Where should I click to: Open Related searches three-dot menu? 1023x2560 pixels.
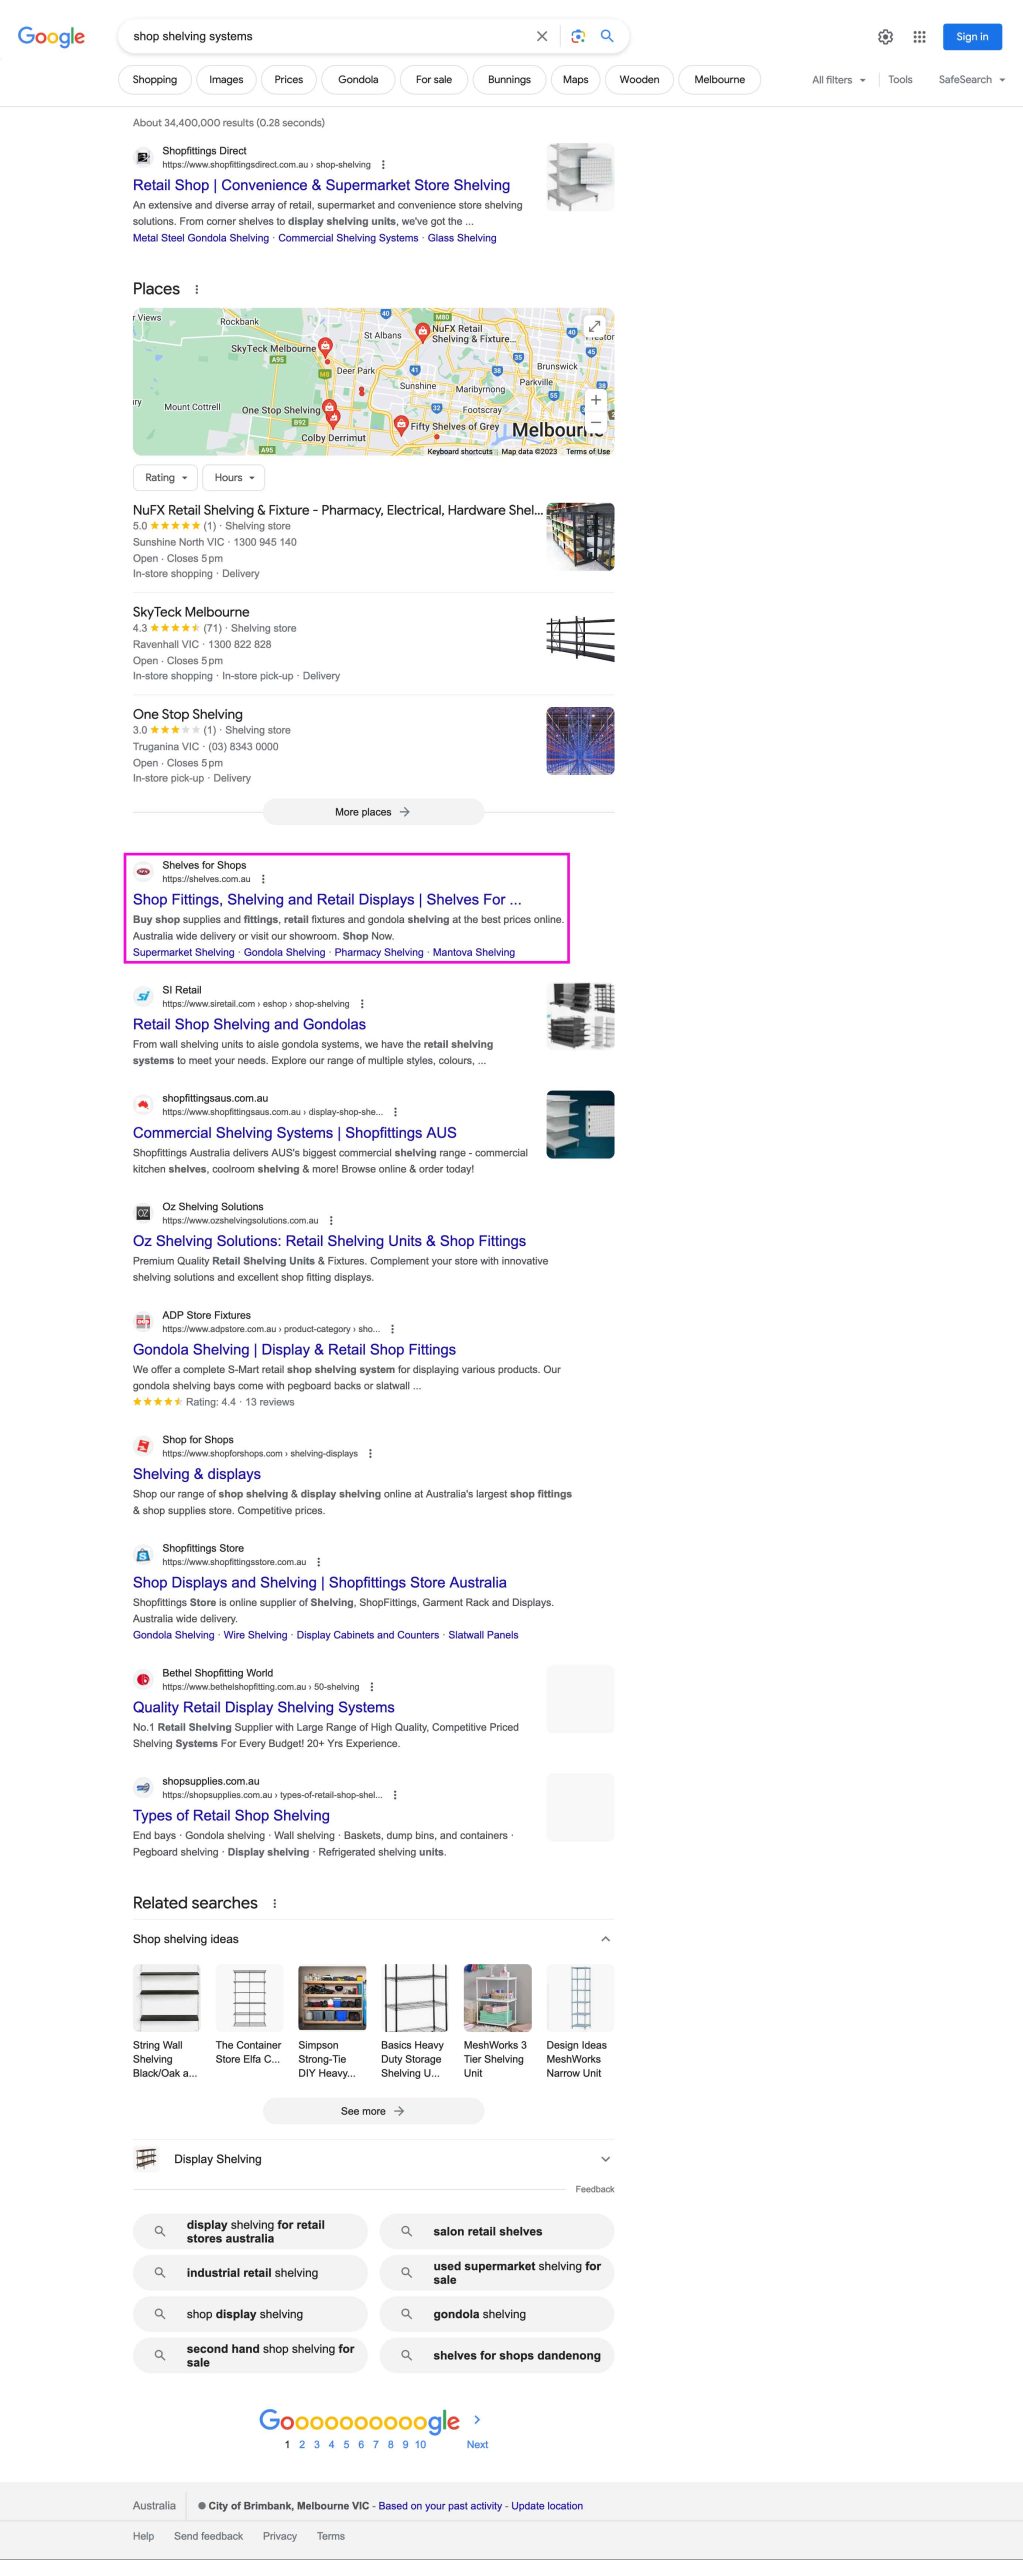tap(275, 1903)
